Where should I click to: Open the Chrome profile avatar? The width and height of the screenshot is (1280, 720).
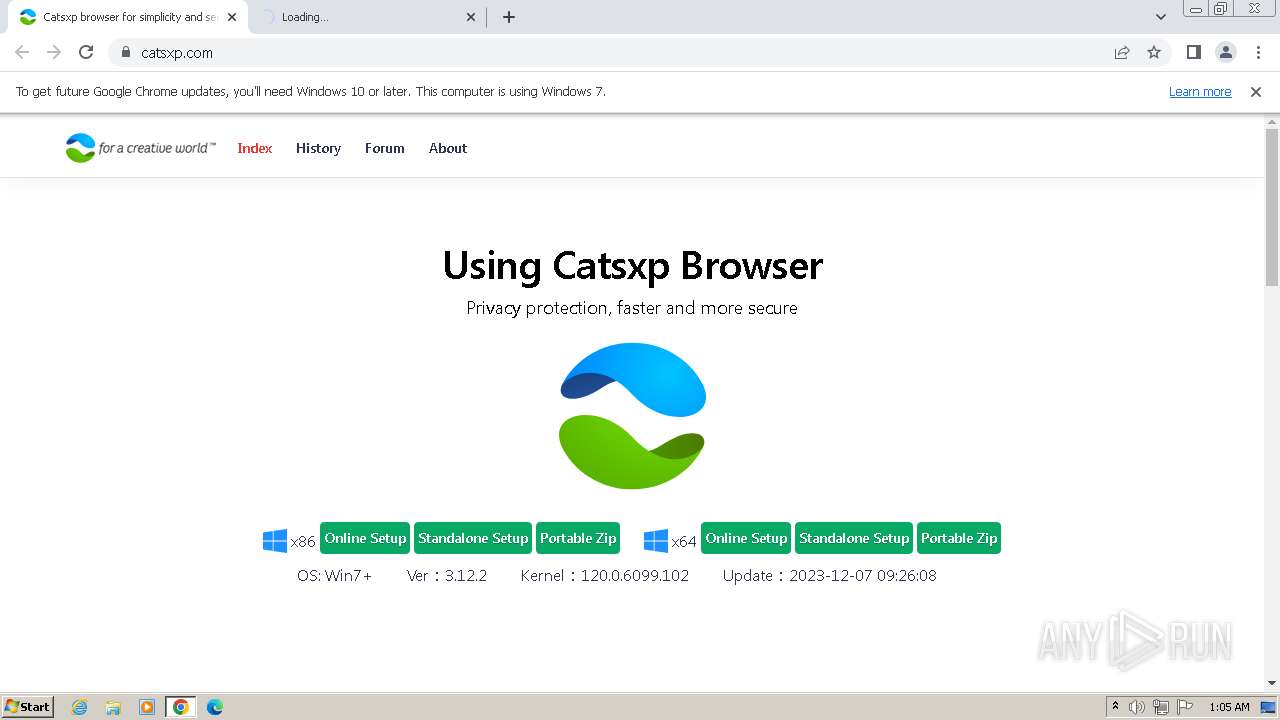tap(1226, 52)
